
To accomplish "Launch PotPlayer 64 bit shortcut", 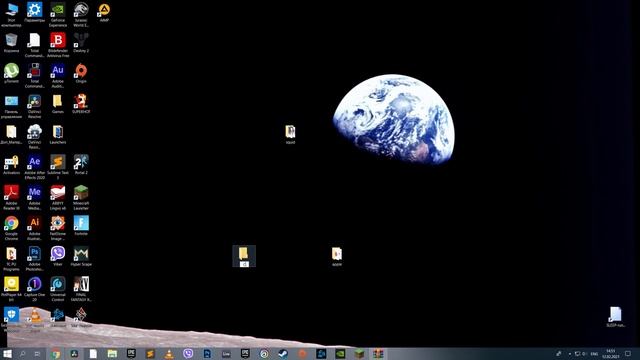I will click(x=11, y=289).
